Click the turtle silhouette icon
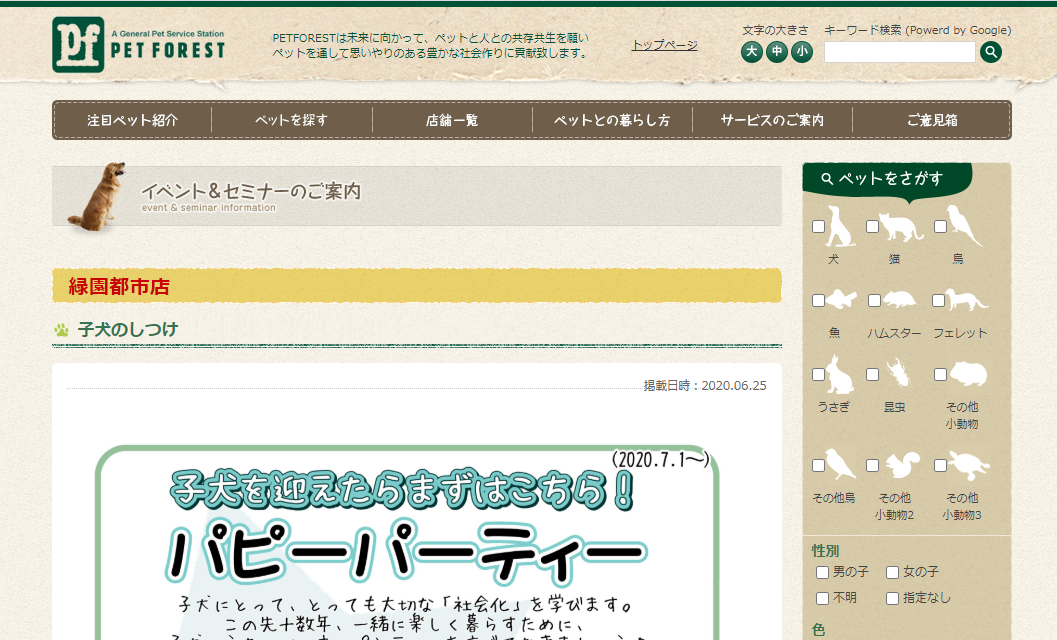 pos(969,465)
